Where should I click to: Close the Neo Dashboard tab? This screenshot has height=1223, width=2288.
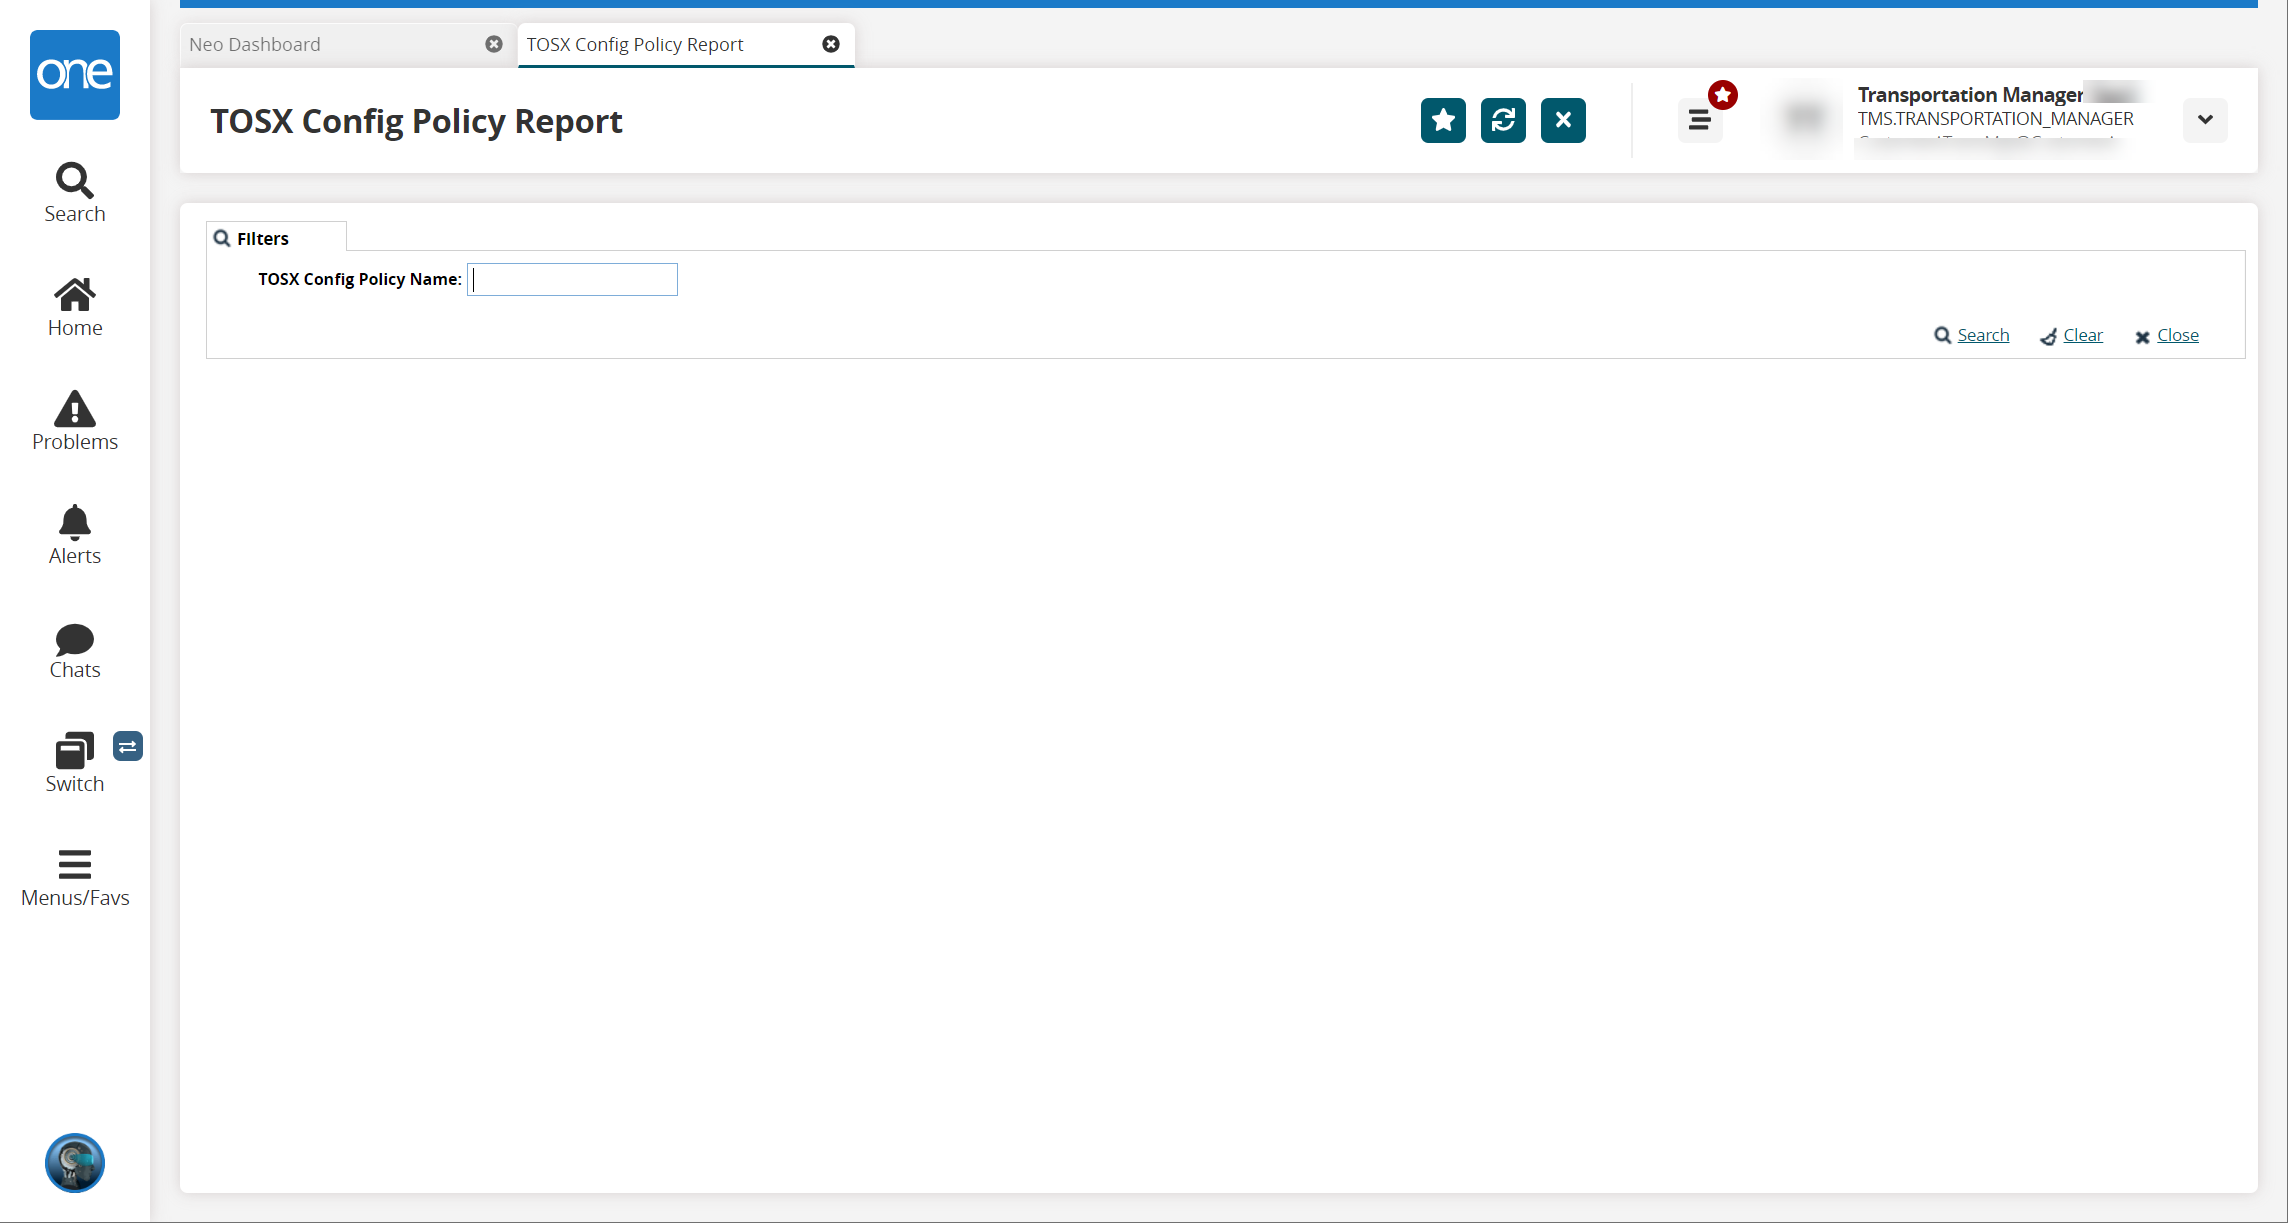[494, 44]
